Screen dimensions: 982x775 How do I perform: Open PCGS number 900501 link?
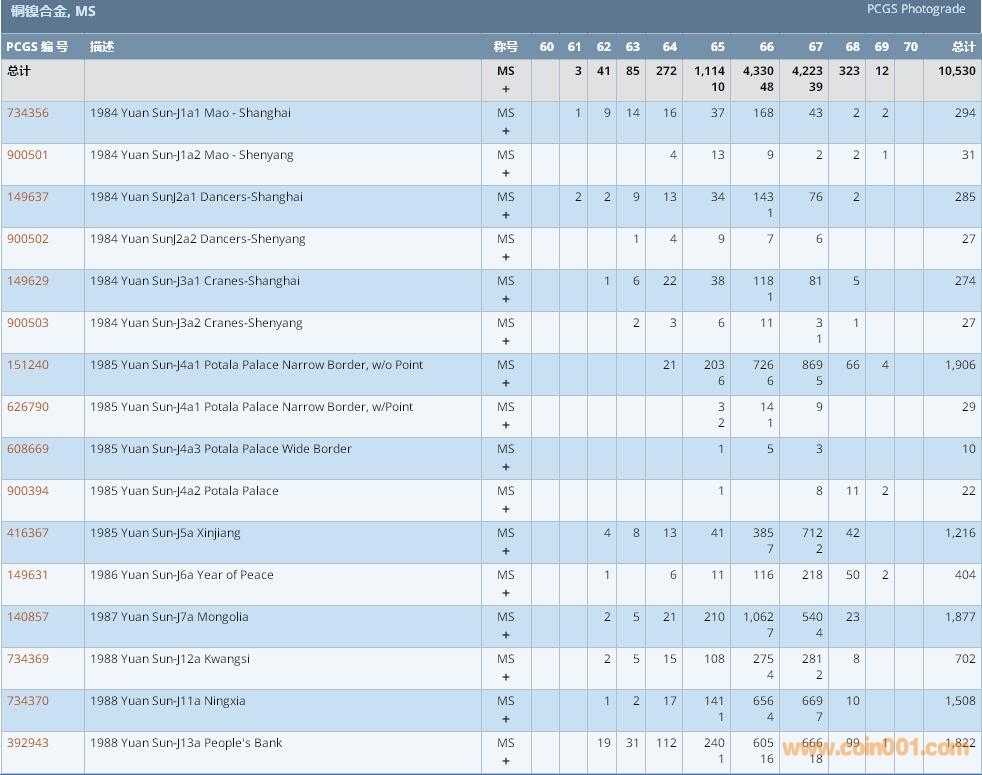click(28, 155)
